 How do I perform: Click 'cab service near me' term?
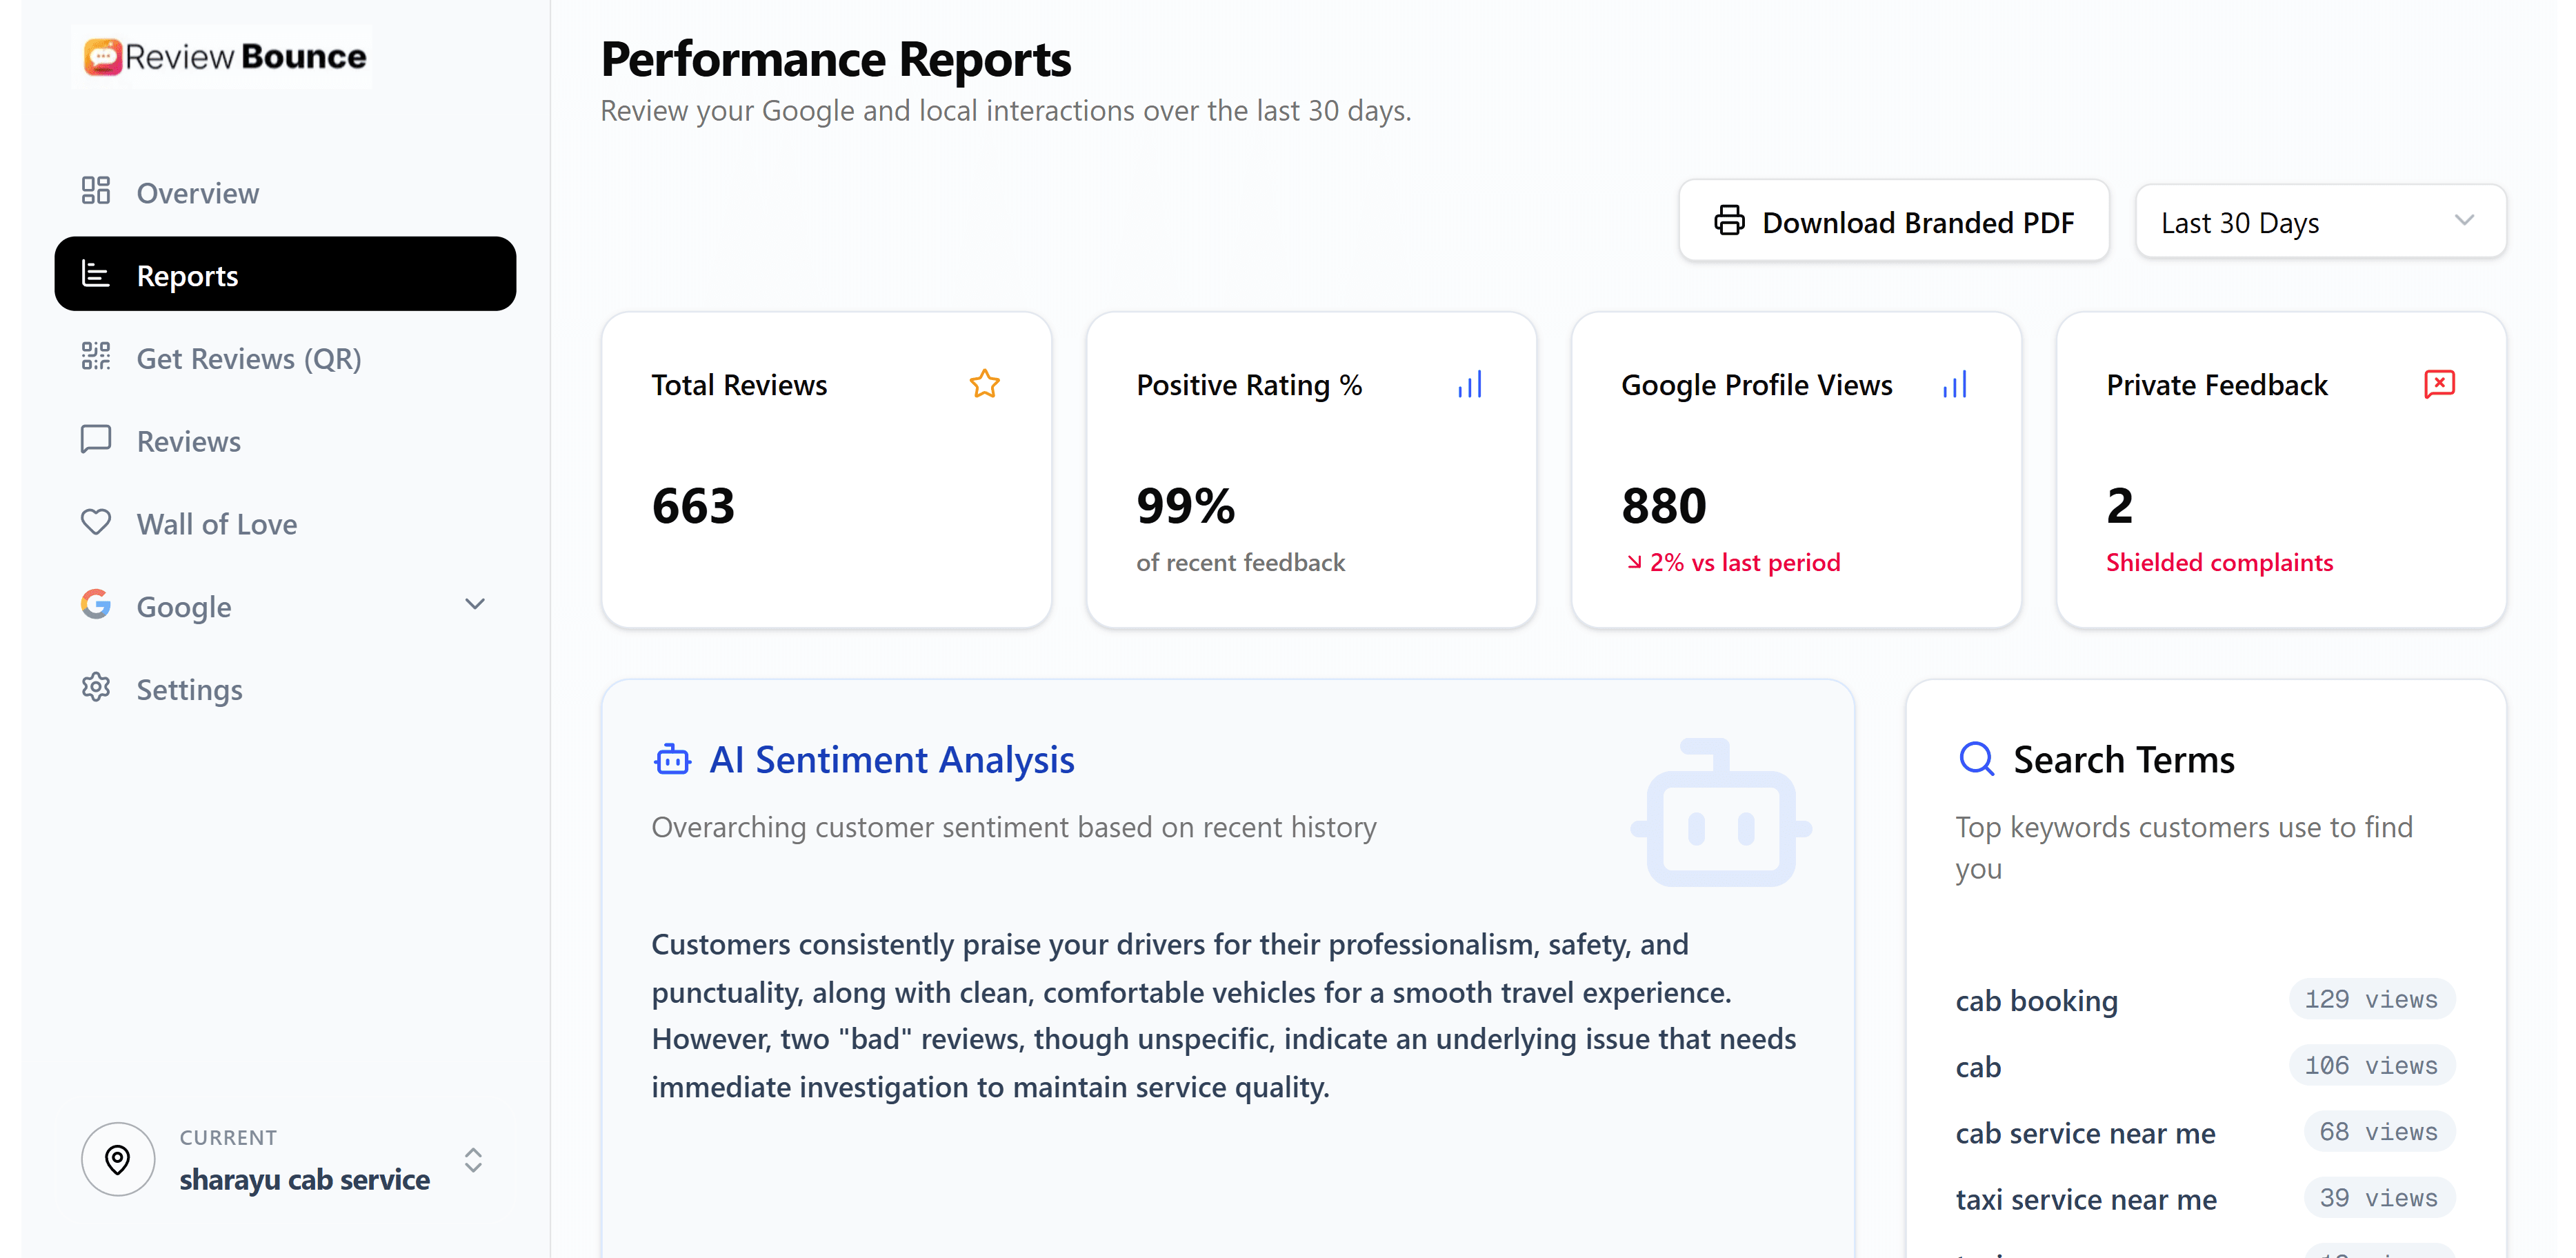tap(2086, 1133)
